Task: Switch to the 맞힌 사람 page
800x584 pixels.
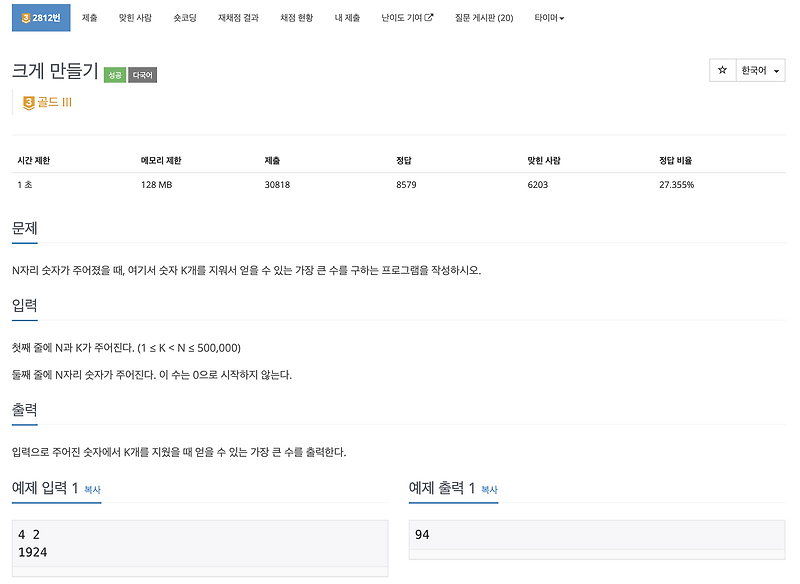Action: (133, 17)
